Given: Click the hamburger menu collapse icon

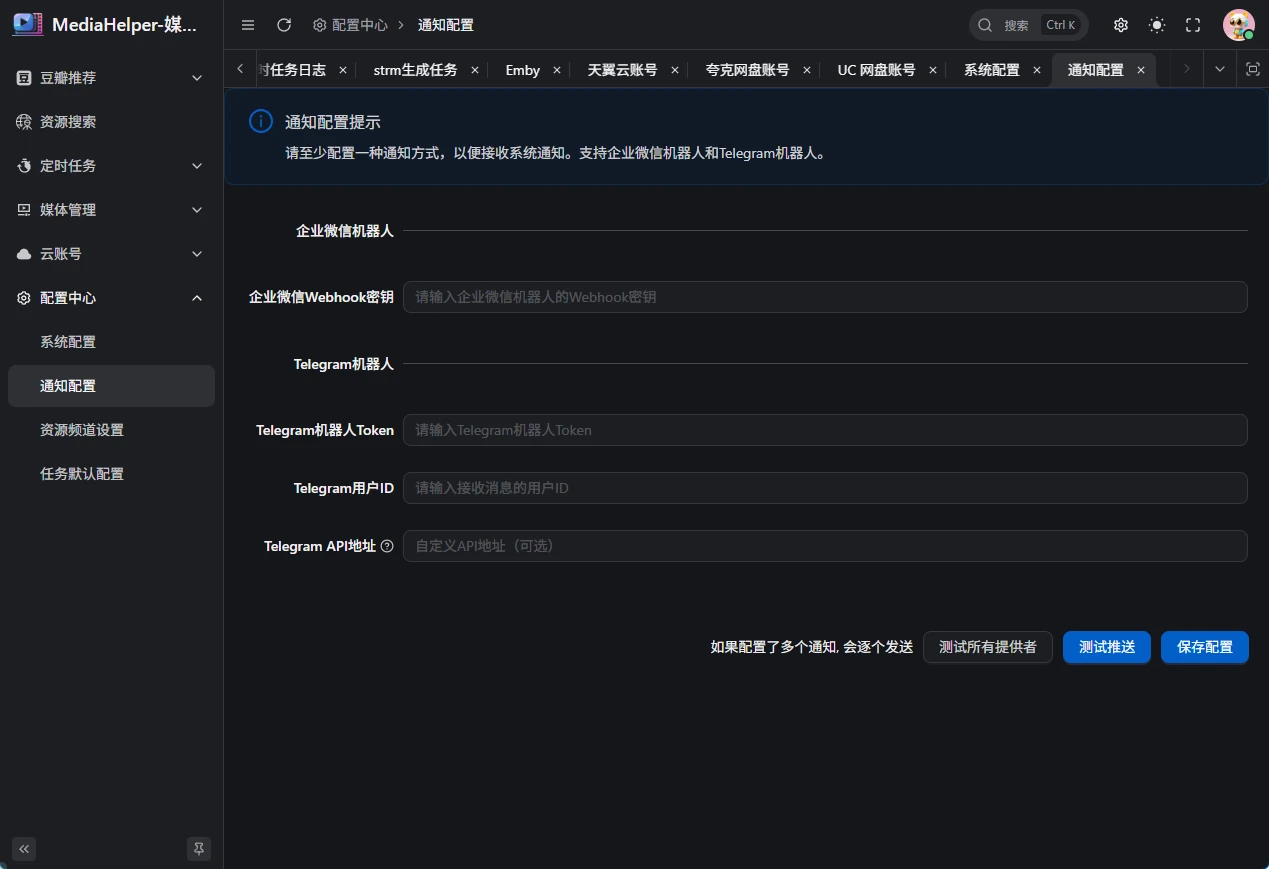Looking at the screenshot, I should (x=248, y=25).
